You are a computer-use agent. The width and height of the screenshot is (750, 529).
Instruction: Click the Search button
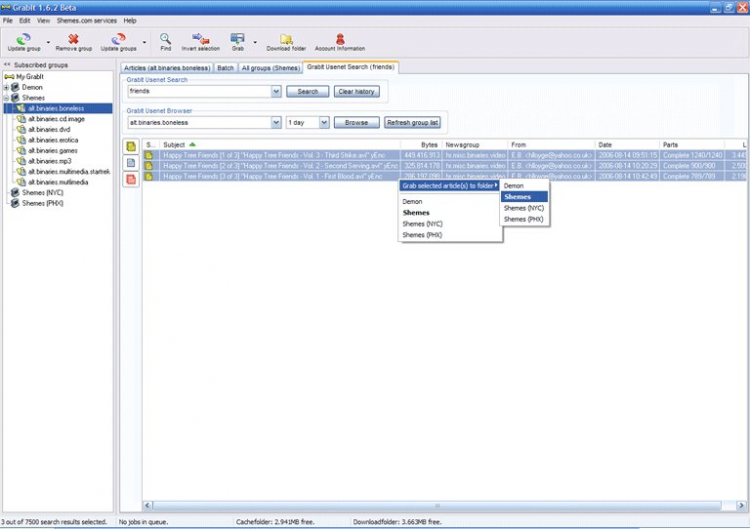(308, 91)
